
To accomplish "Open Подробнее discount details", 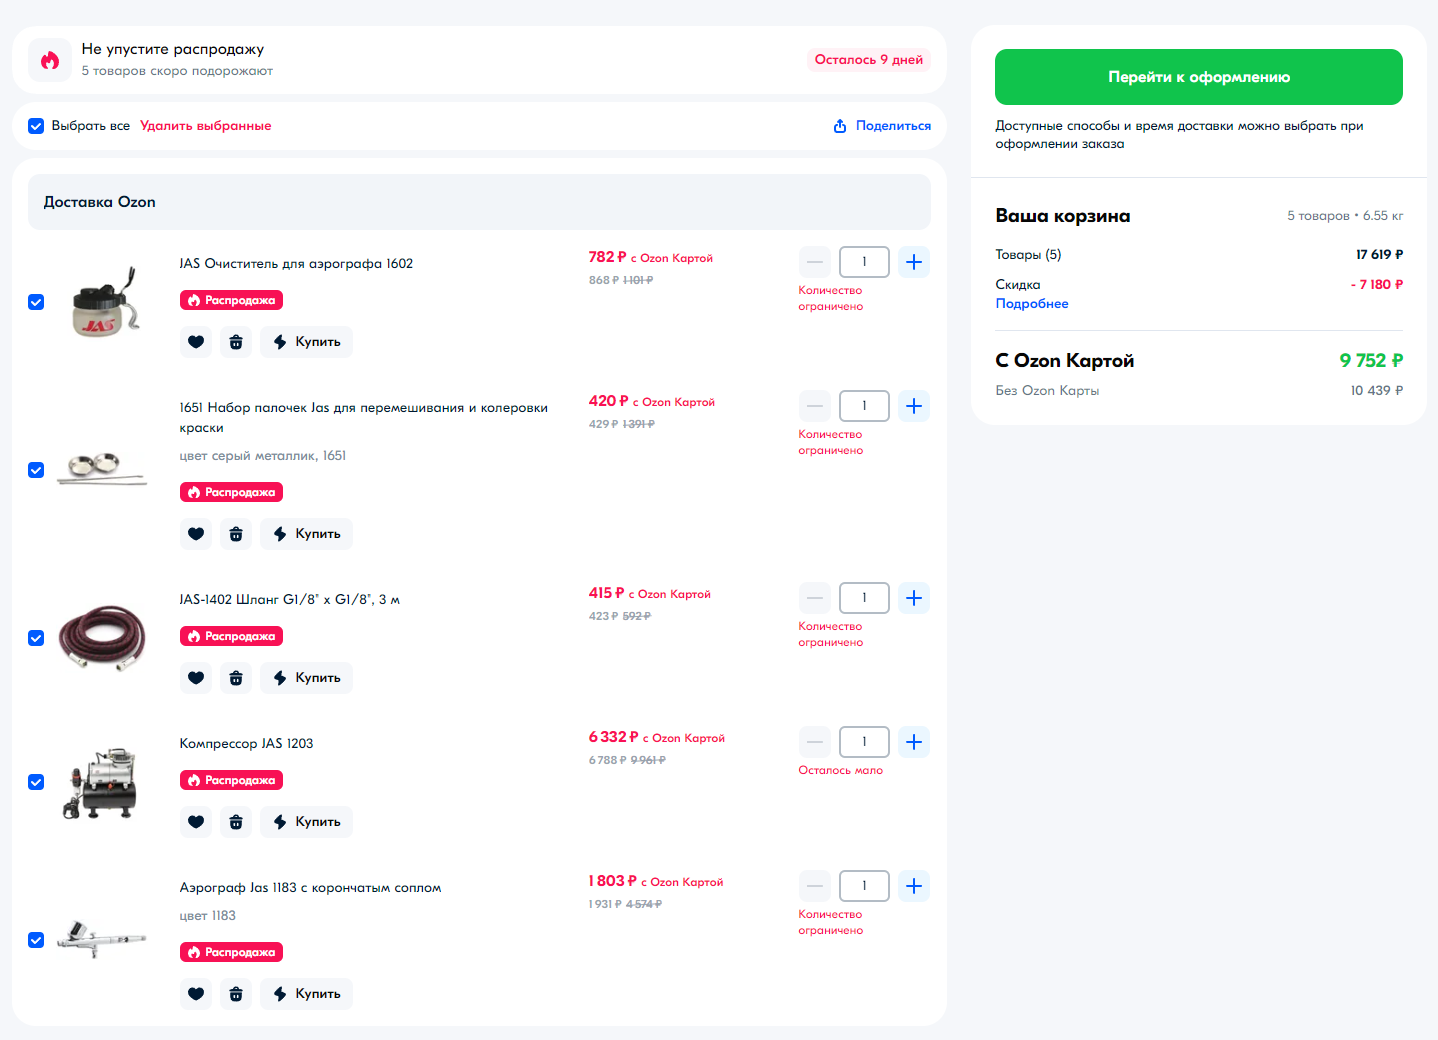I will tap(1032, 304).
